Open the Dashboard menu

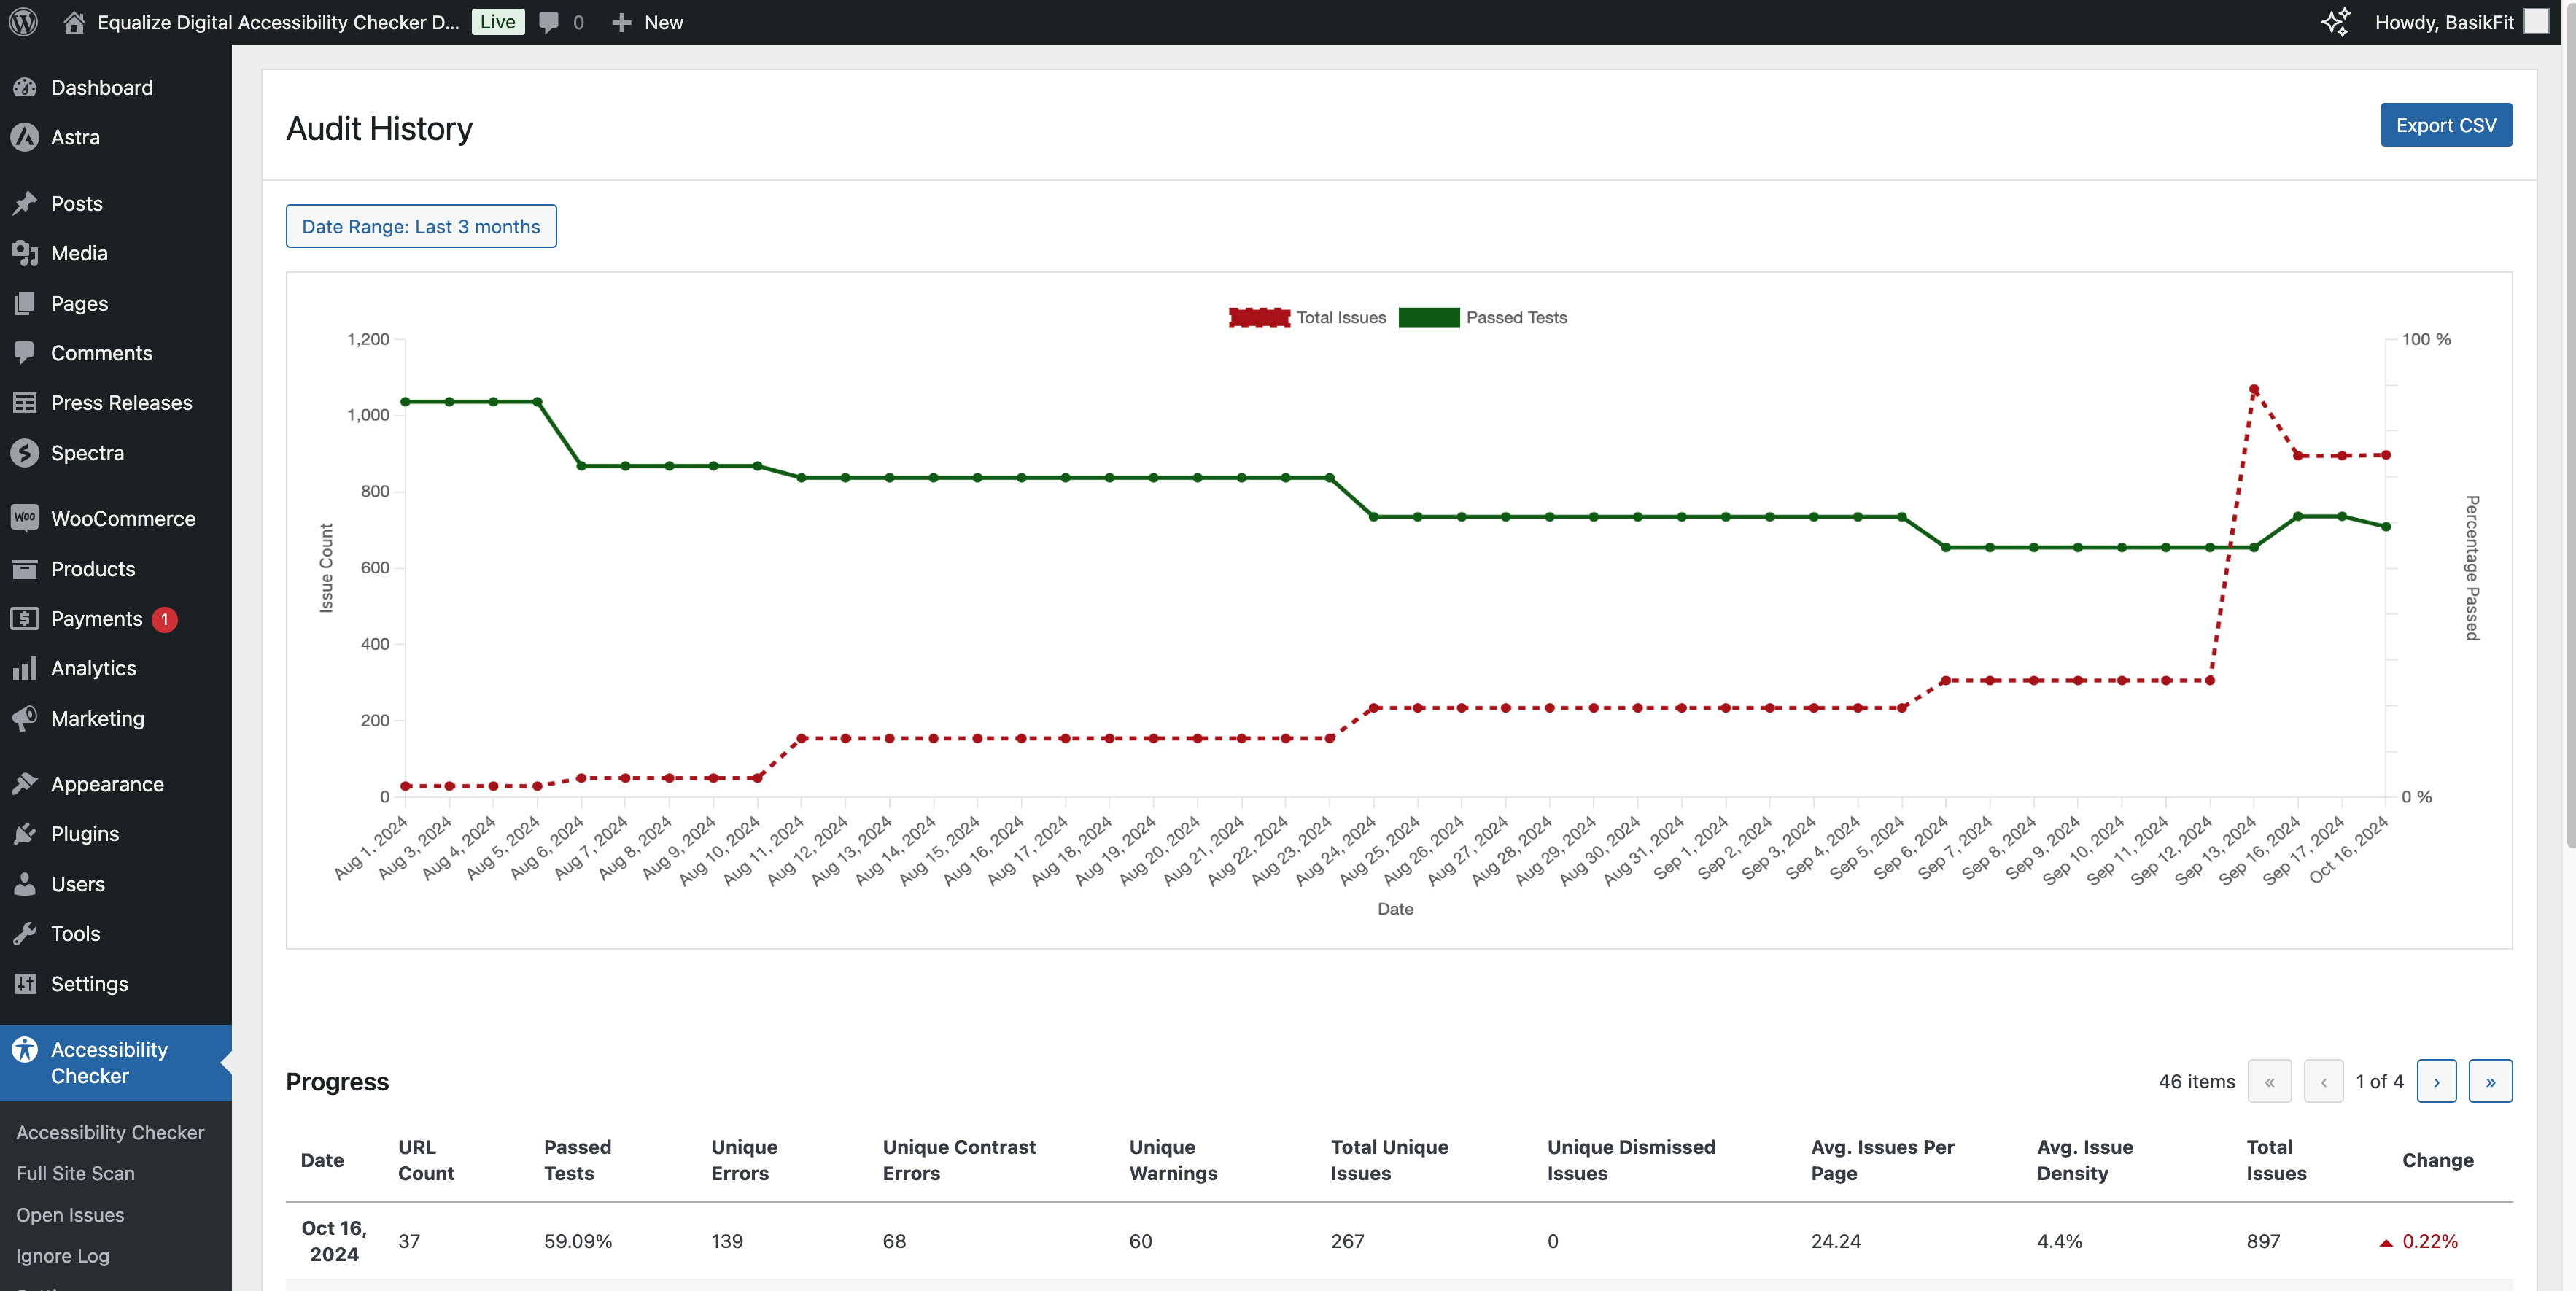116,87
